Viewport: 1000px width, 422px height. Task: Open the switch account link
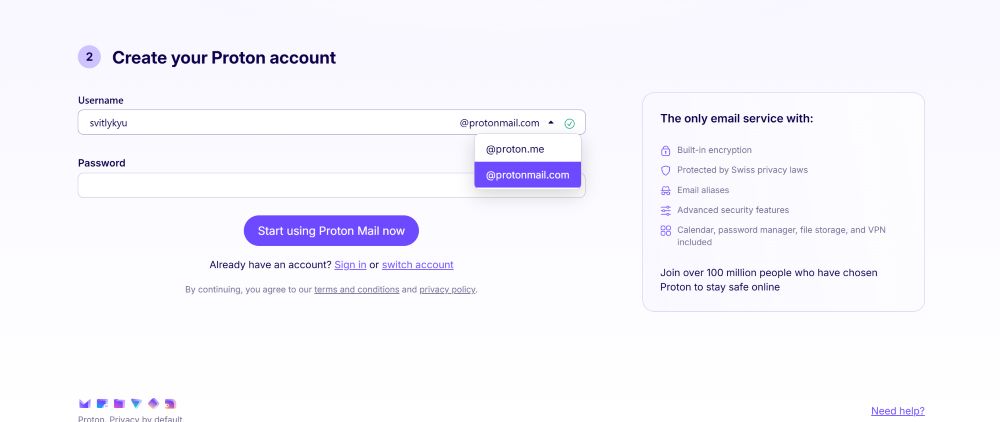point(418,265)
